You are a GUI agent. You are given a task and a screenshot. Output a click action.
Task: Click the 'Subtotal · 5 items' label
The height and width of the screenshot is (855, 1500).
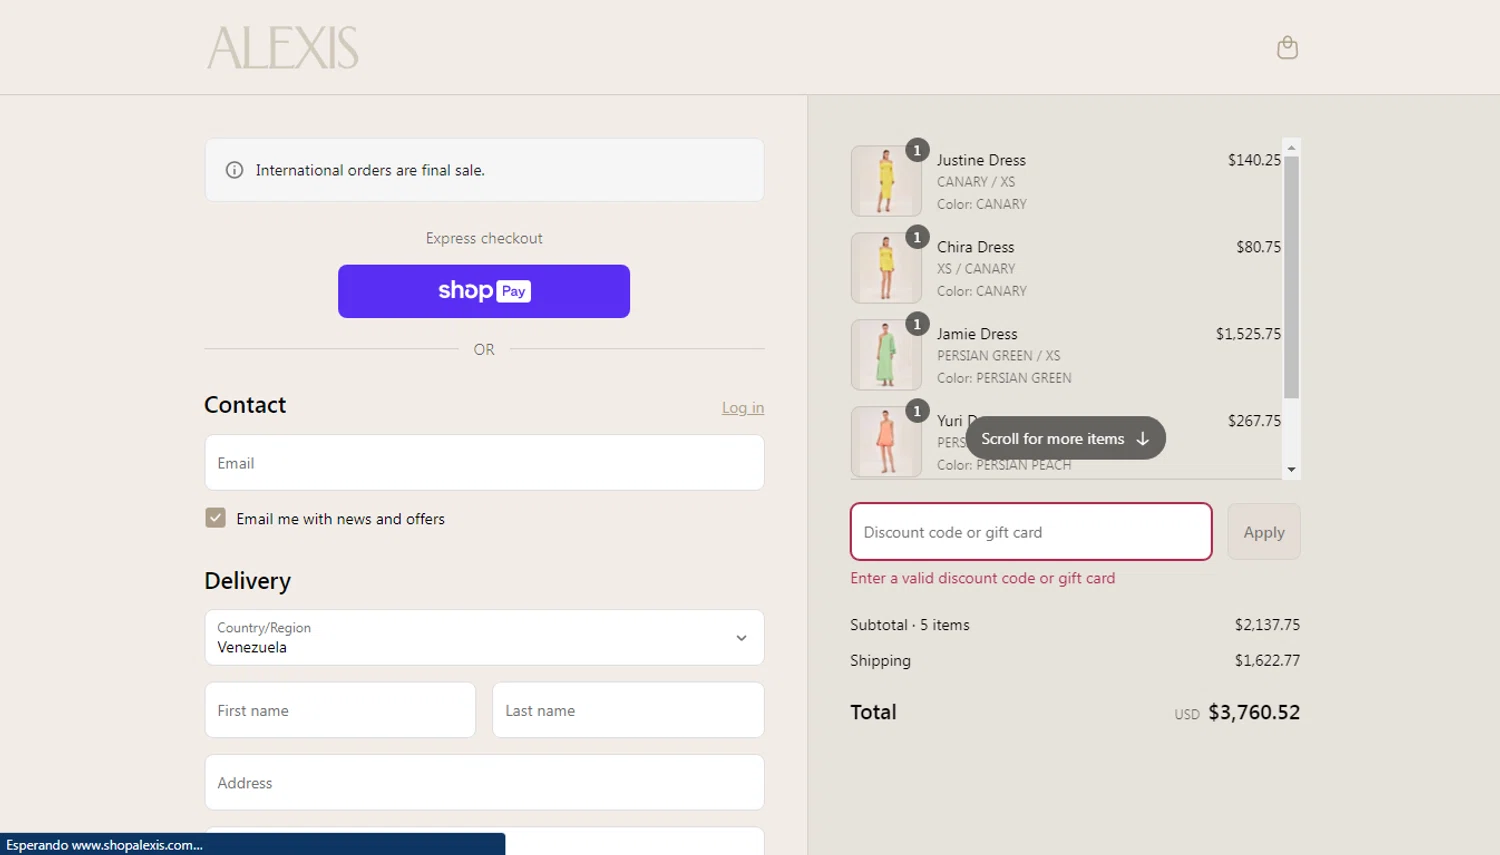coord(910,625)
